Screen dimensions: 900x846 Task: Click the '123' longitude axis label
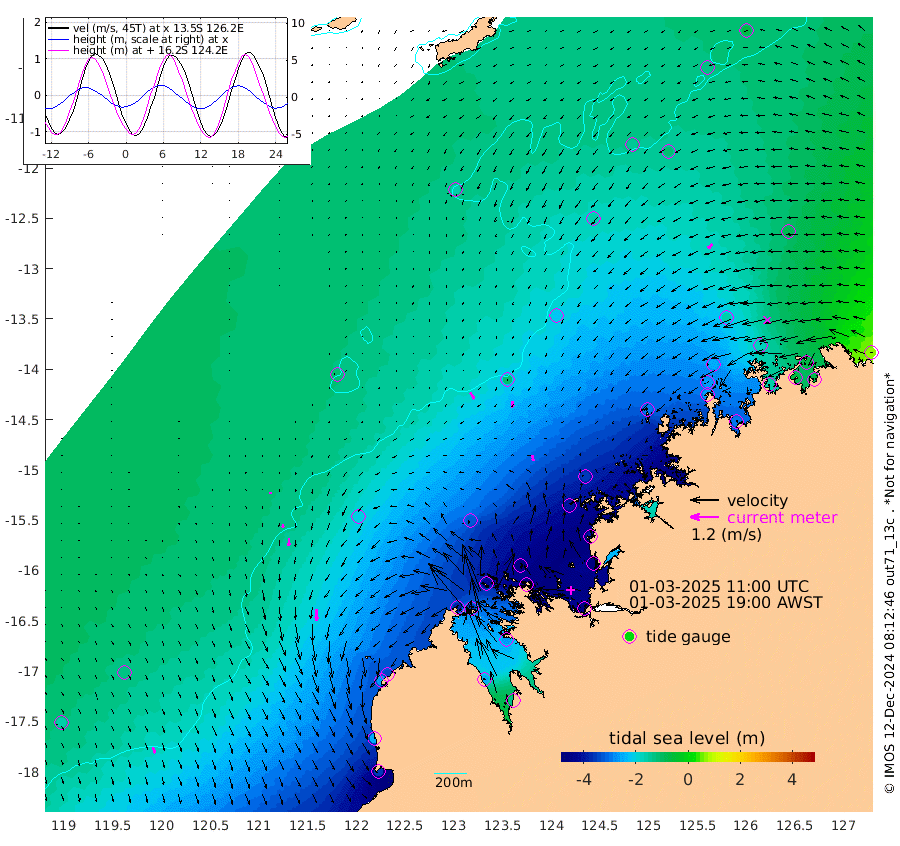453,826
